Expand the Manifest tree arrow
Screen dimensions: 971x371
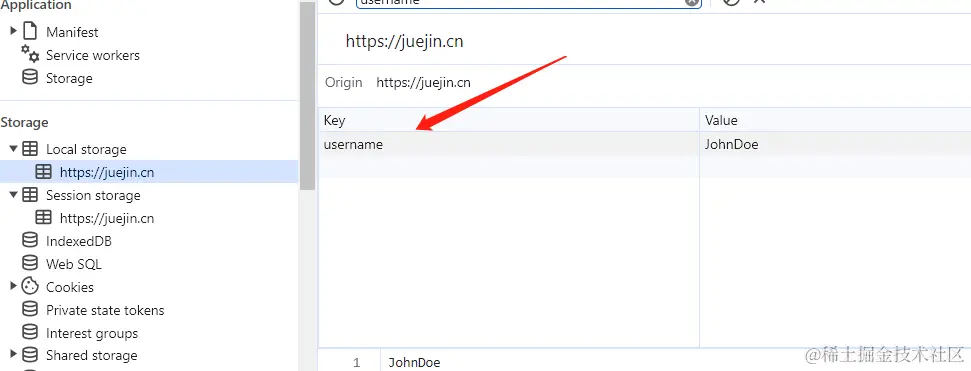[14, 31]
